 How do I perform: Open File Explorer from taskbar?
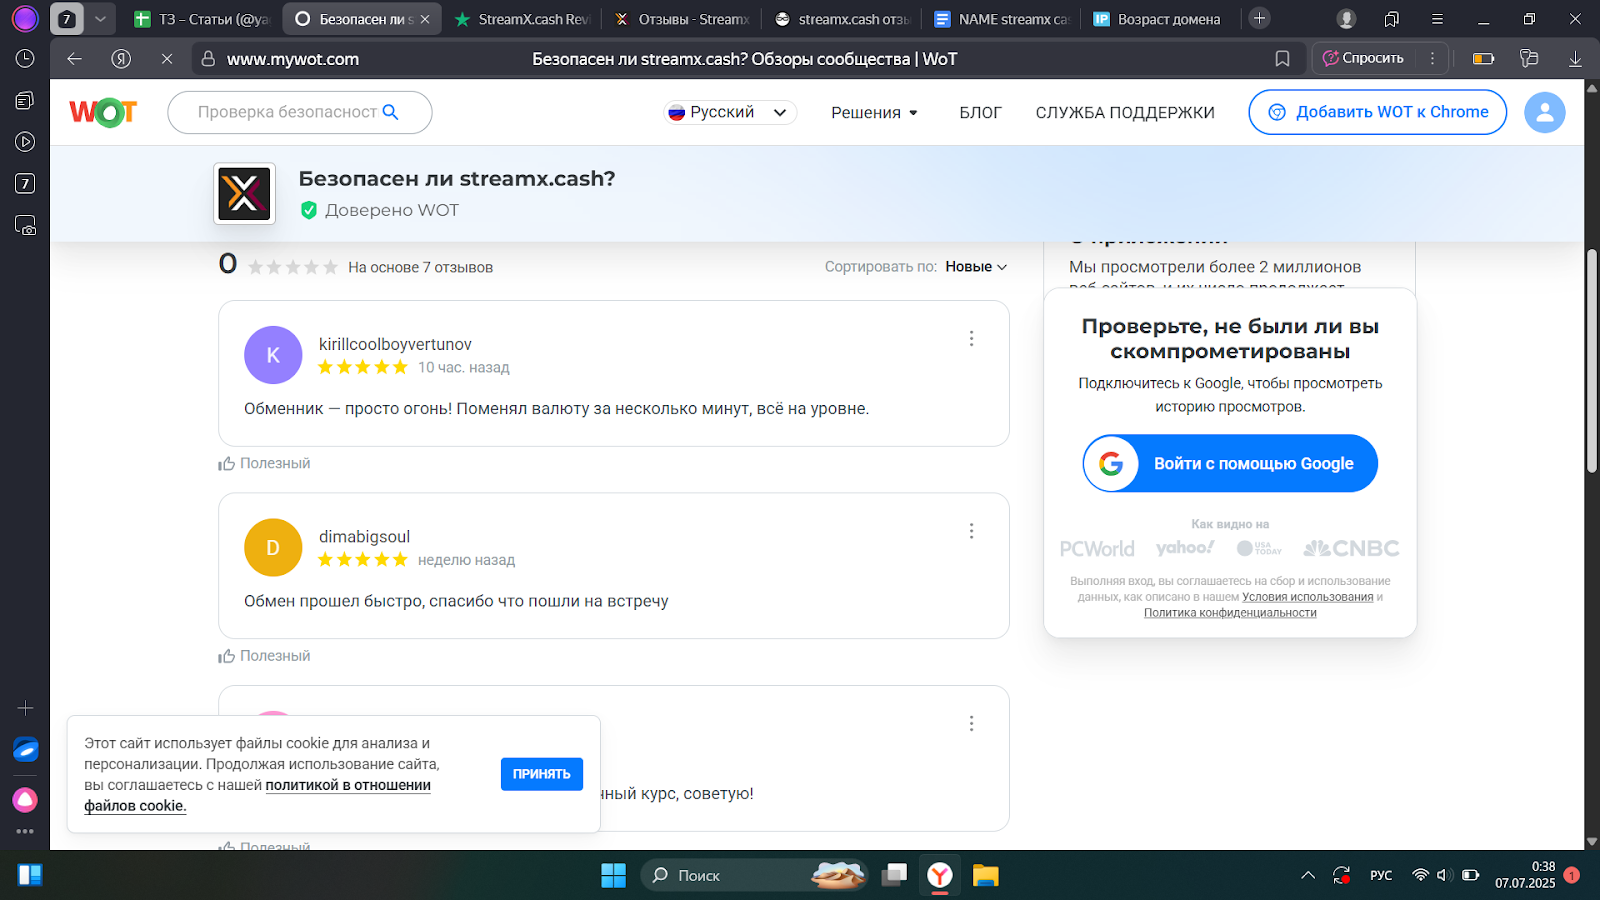(x=985, y=875)
